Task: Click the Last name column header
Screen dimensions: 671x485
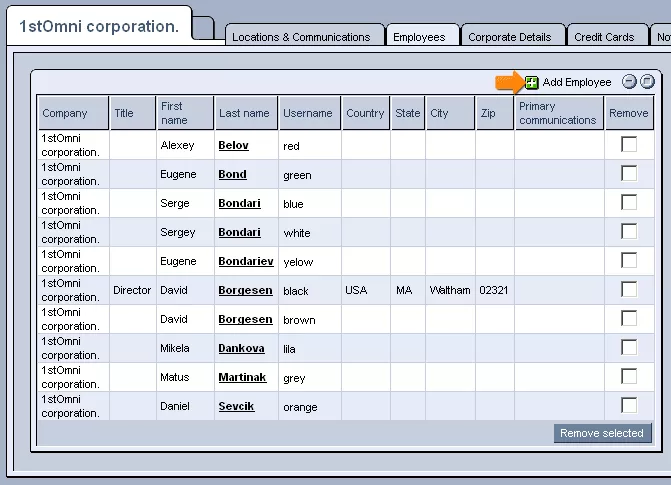Action: click(244, 113)
